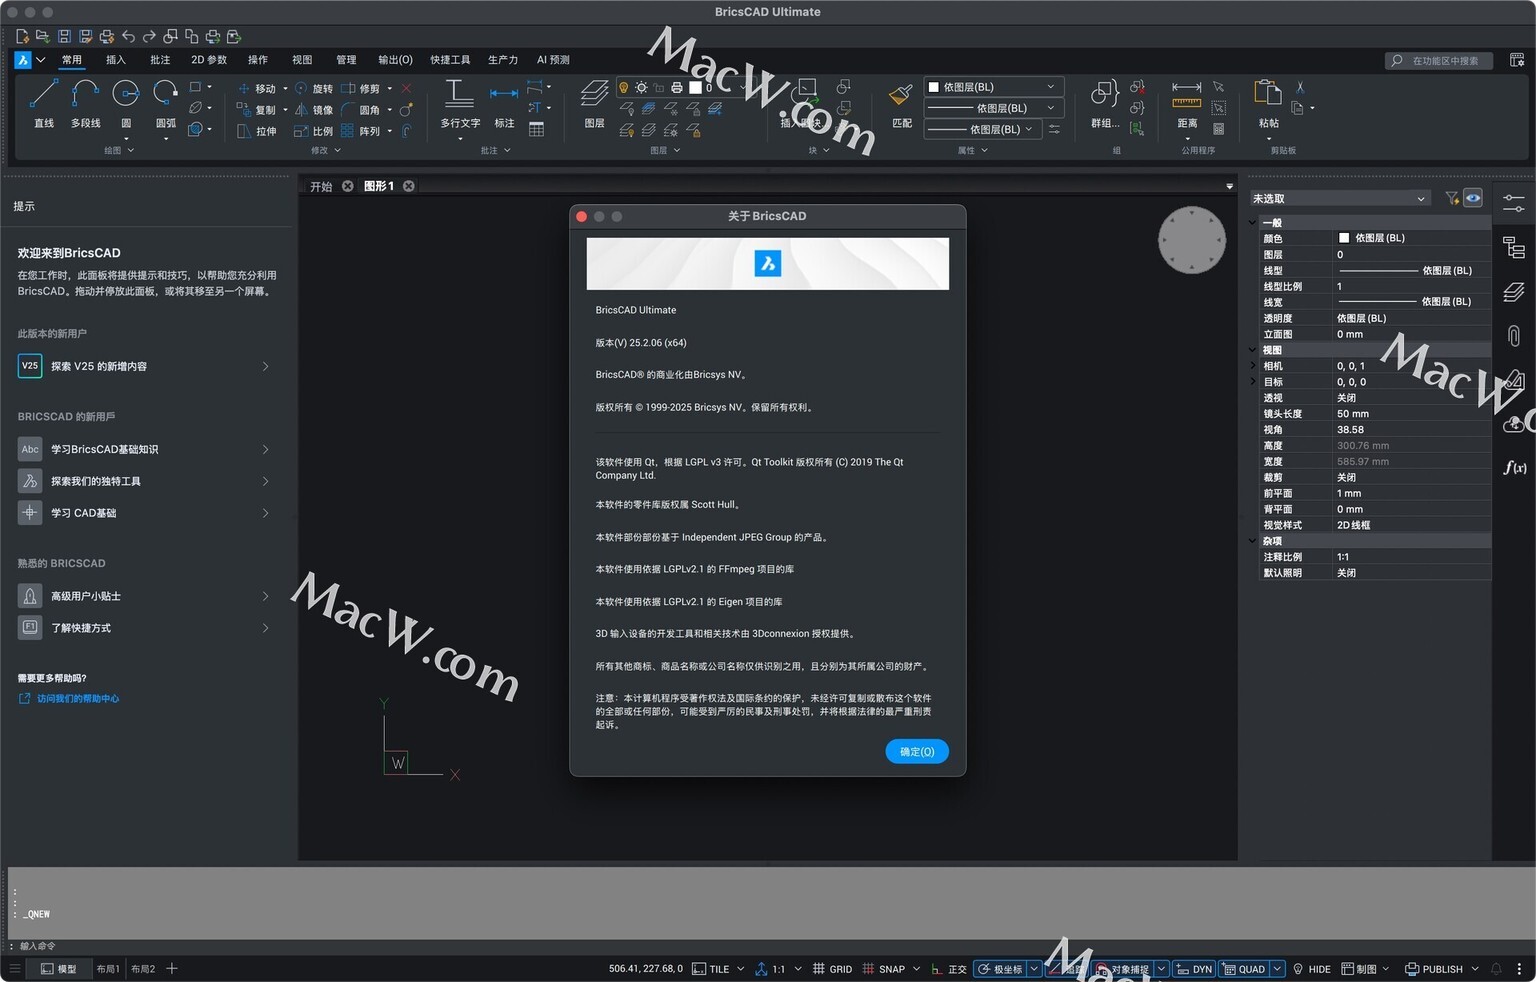
Task: Select the Line (直线) tool
Action: tap(43, 103)
